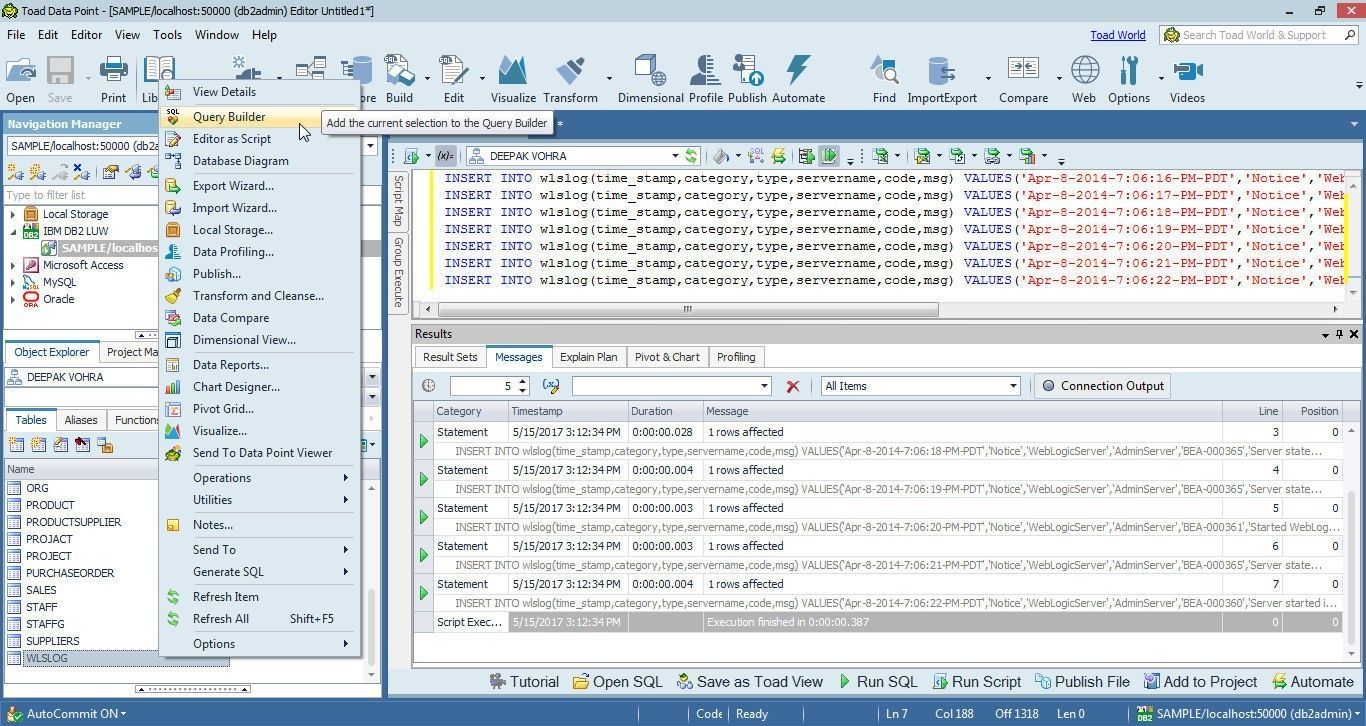The width and height of the screenshot is (1366, 726).
Task: Expand the Microsoft Access tree node
Action: pos(13,265)
